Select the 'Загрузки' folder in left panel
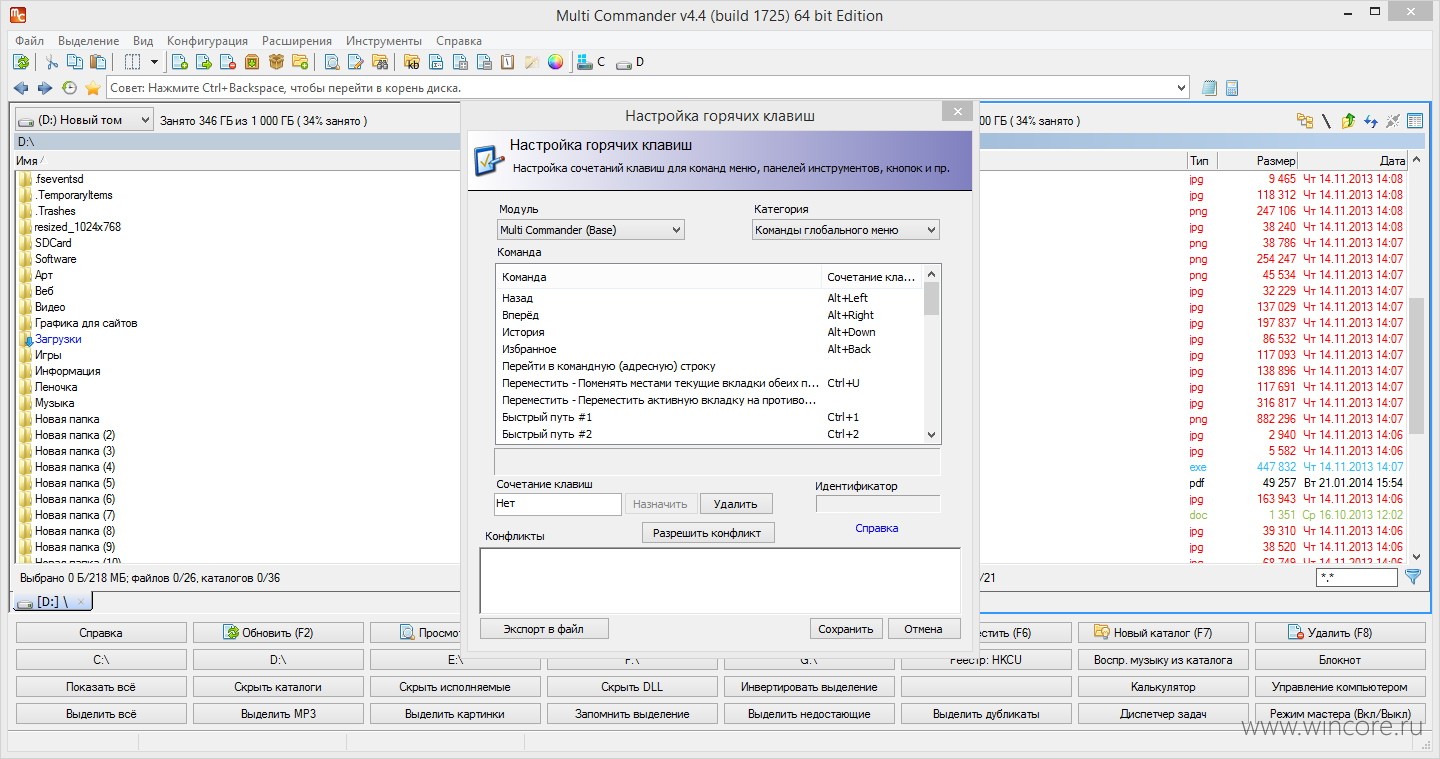 pyautogui.click(x=58, y=339)
